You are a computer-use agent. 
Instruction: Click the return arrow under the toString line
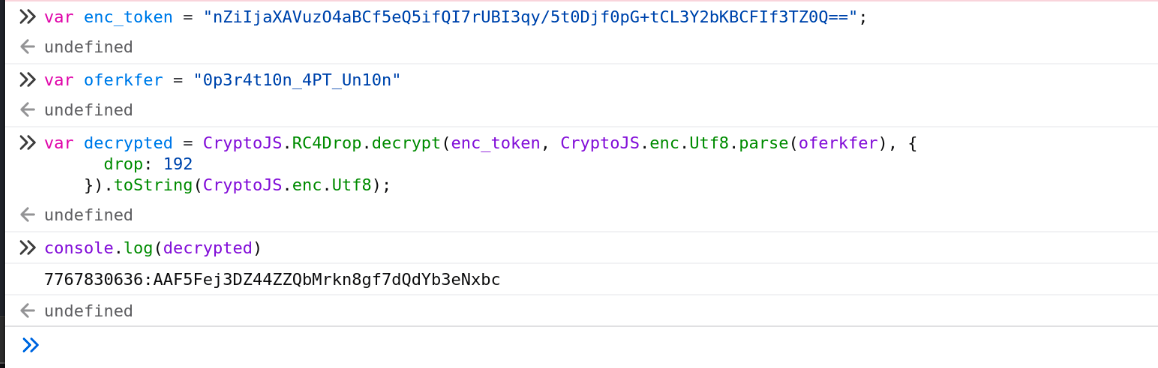[x=28, y=215]
